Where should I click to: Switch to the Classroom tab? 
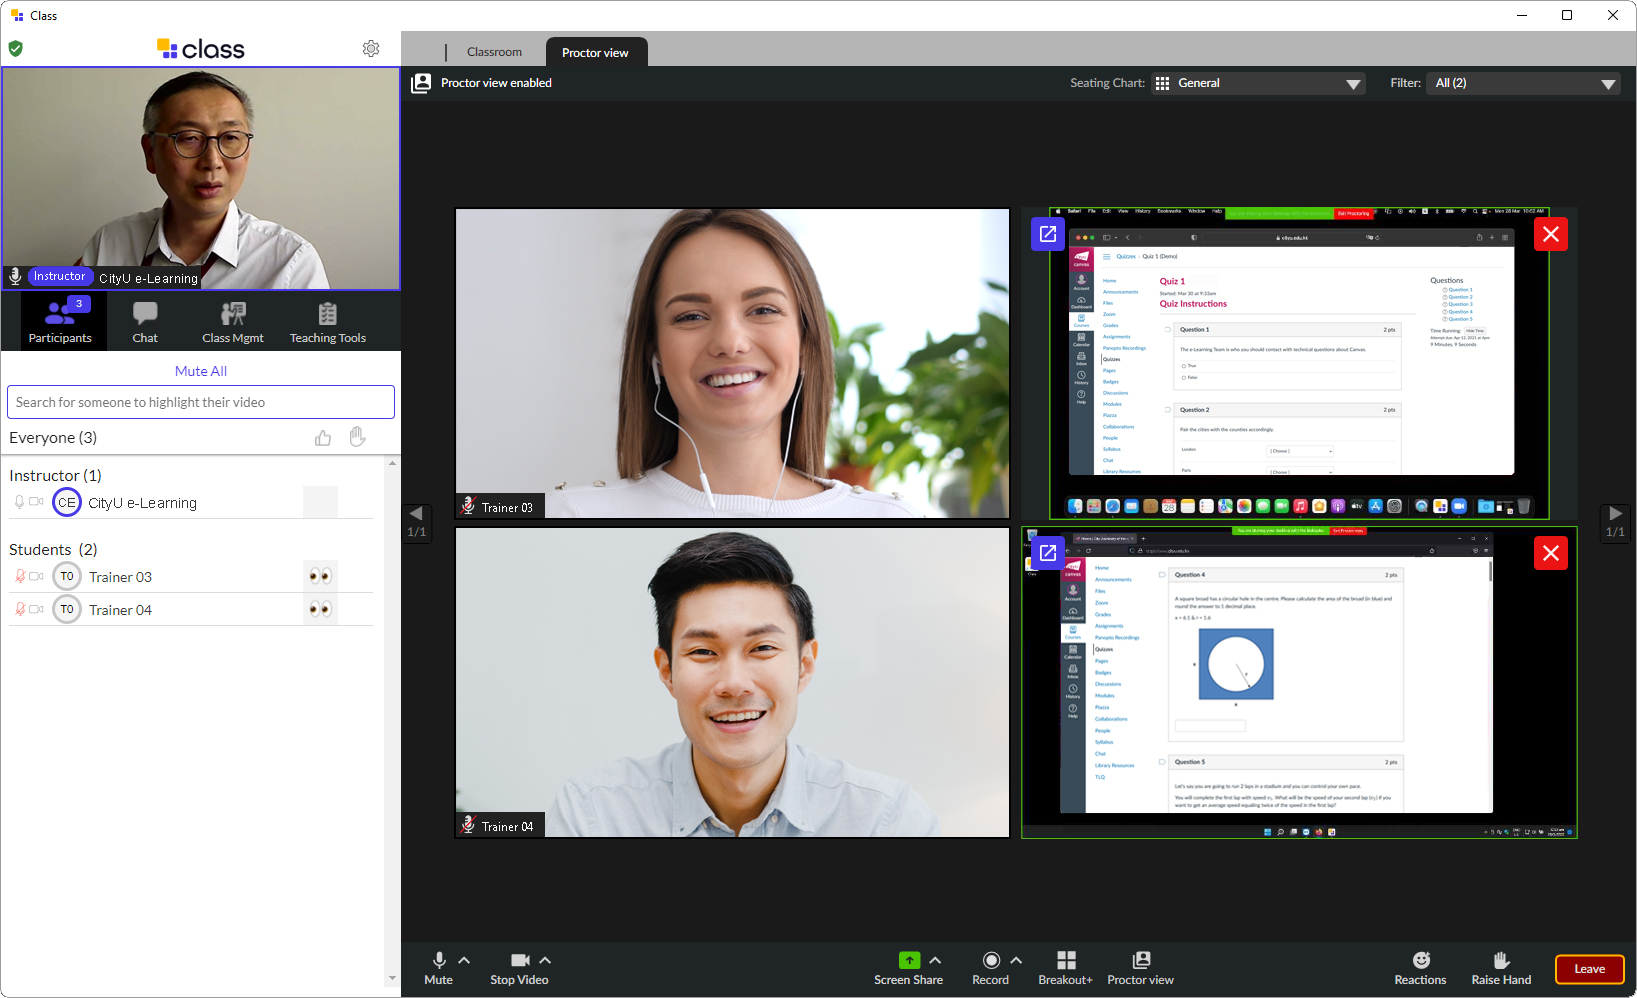point(494,52)
